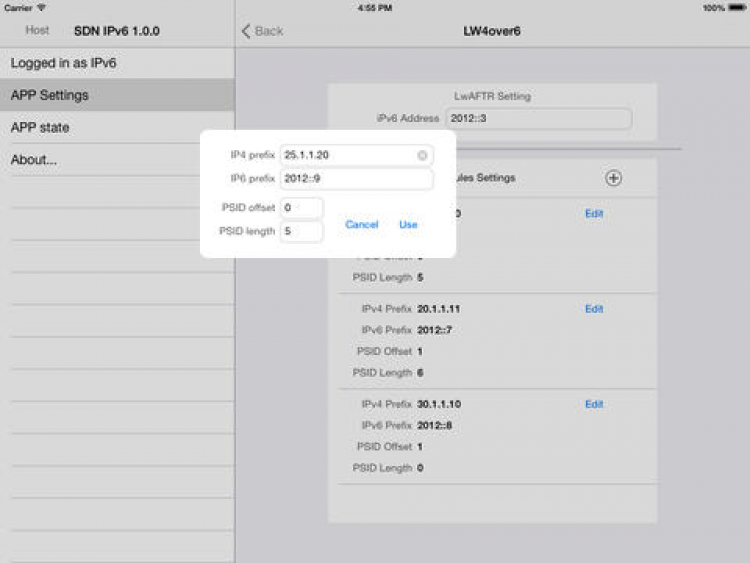
Task: Select APP Settings in the sidebar
Action: pos(117,95)
